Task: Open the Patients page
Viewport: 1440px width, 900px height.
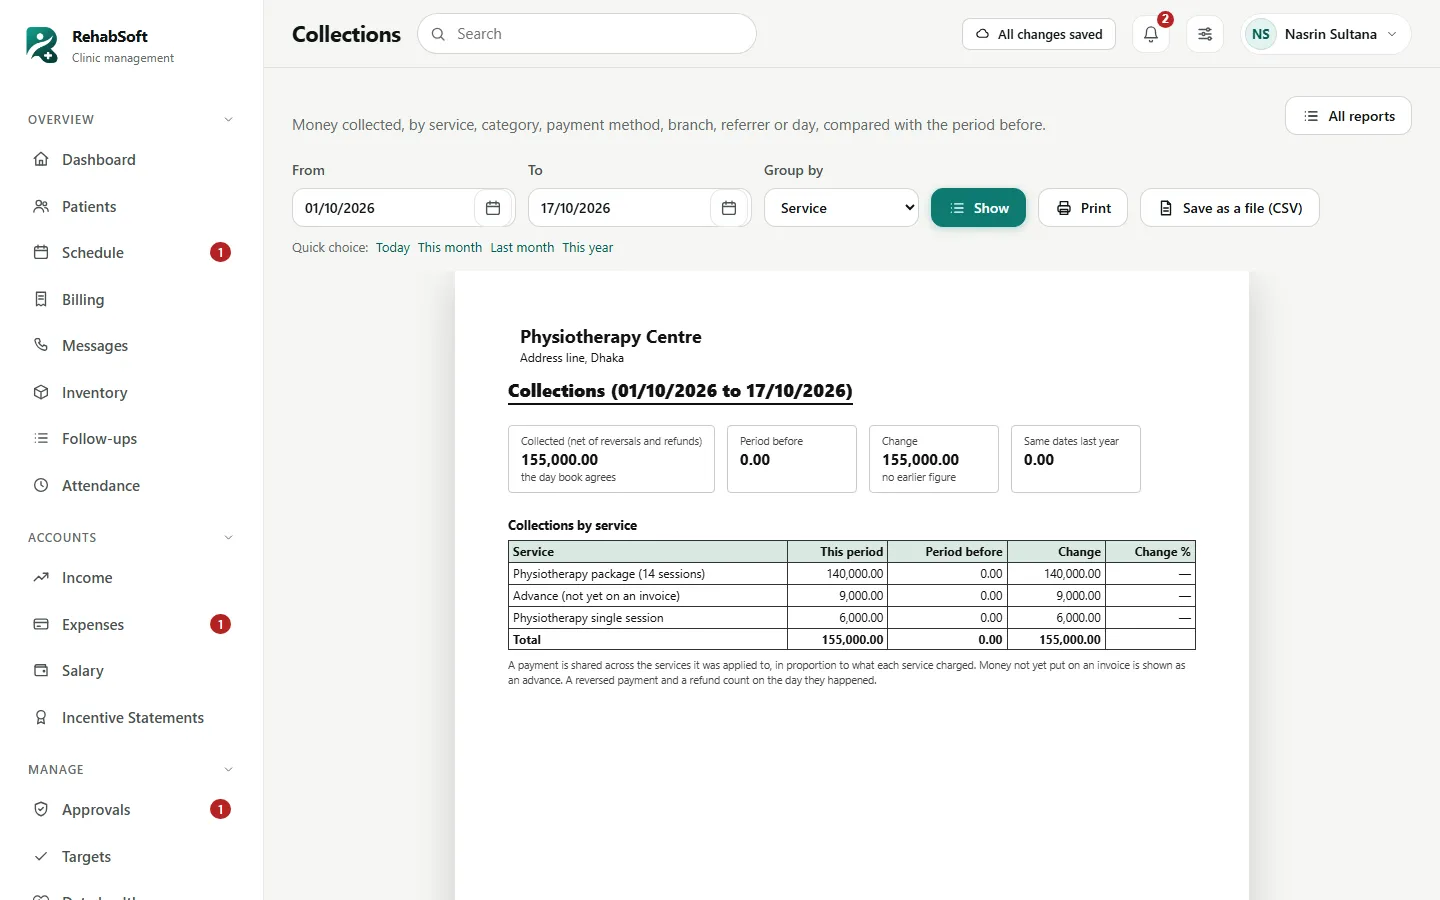Action: point(132,206)
